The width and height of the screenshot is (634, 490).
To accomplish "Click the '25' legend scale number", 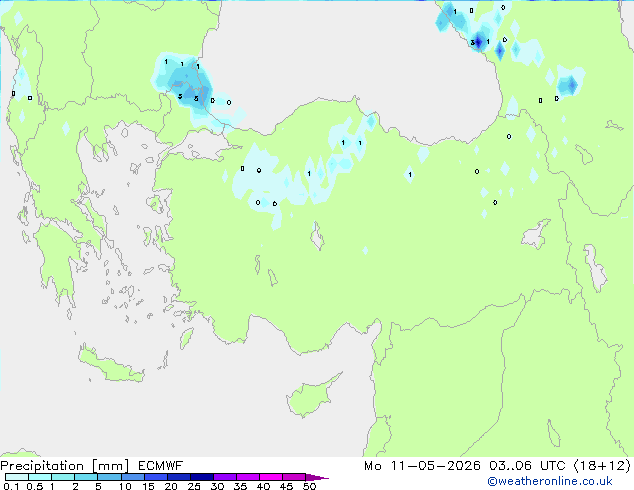I will coord(194,486).
